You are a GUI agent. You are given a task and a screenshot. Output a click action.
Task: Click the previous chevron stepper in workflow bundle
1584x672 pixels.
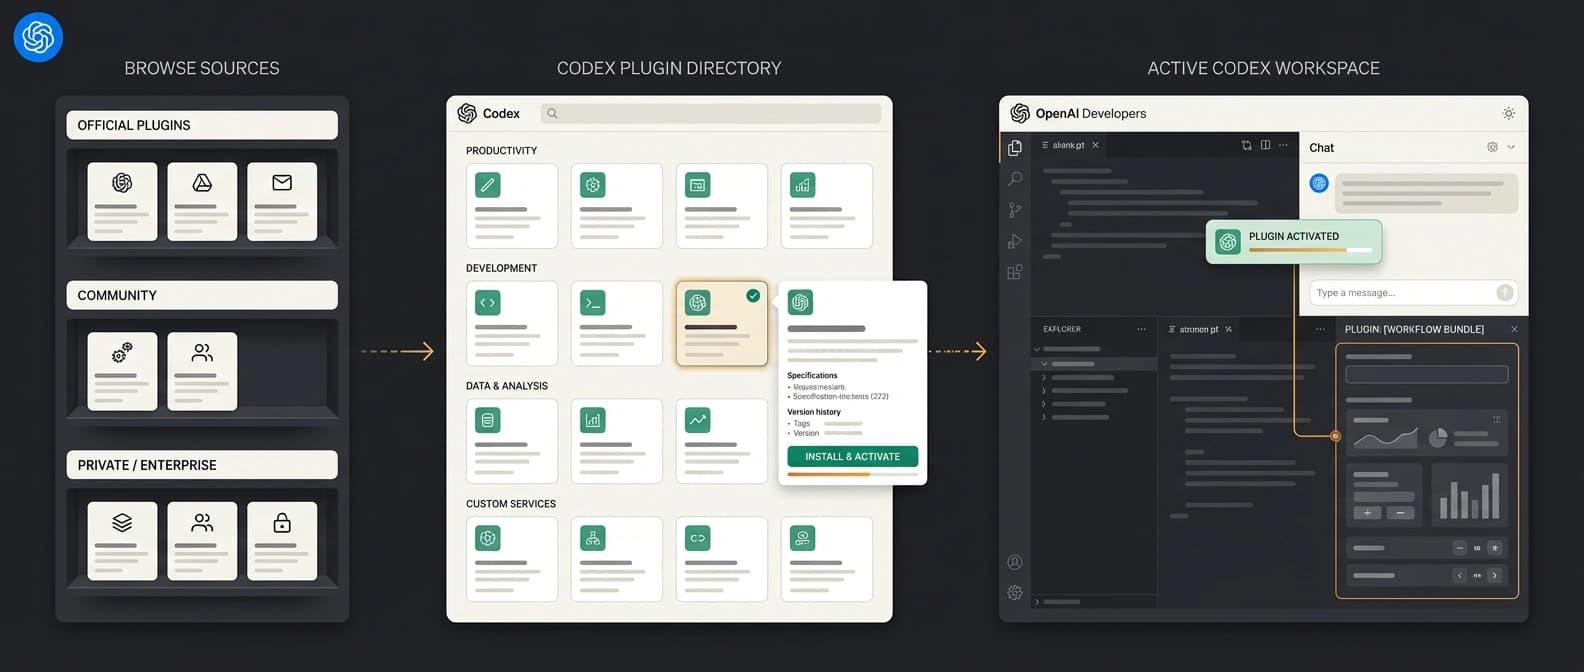[1460, 575]
